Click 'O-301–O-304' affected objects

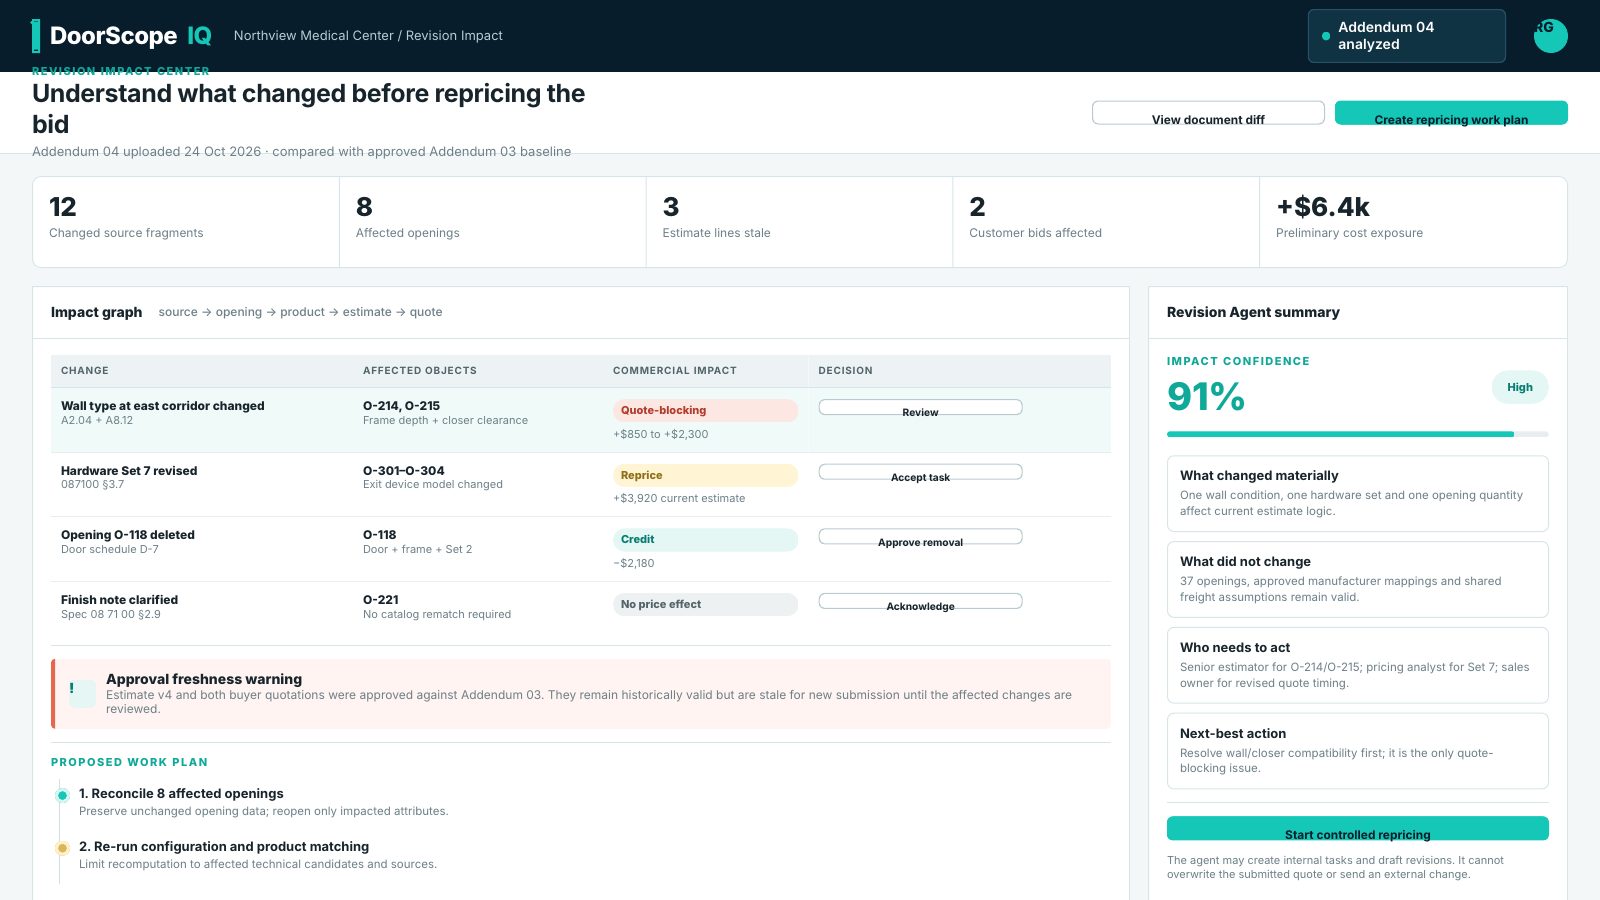(404, 471)
